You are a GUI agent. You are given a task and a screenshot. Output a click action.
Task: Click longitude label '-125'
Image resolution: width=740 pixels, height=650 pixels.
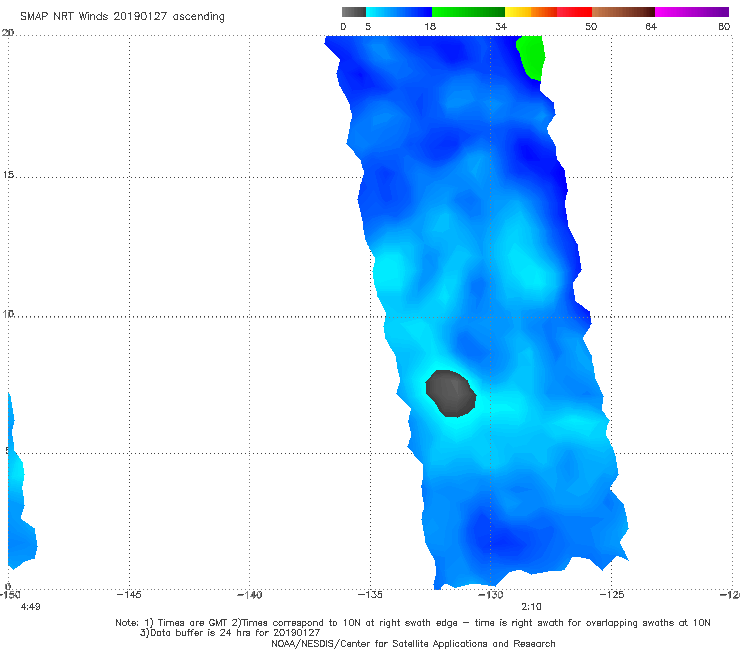pyautogui.click(x=612, y=595)
